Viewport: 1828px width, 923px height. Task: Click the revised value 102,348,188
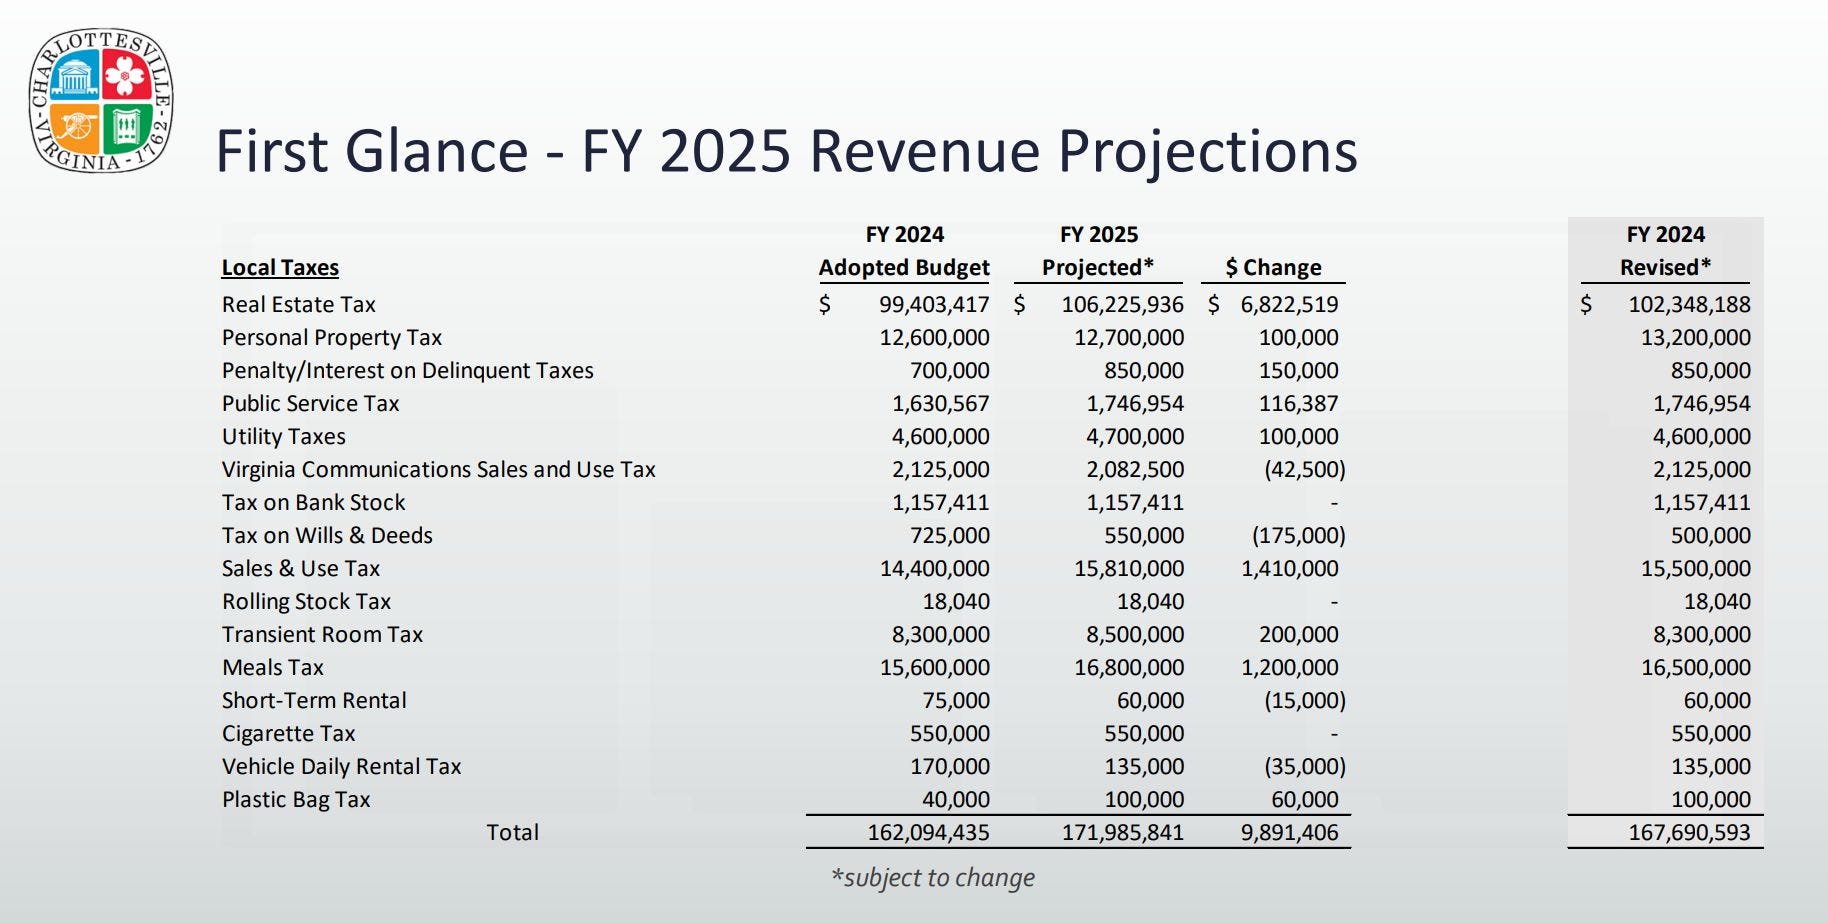pyautogui.click(x=1689, y=304)
